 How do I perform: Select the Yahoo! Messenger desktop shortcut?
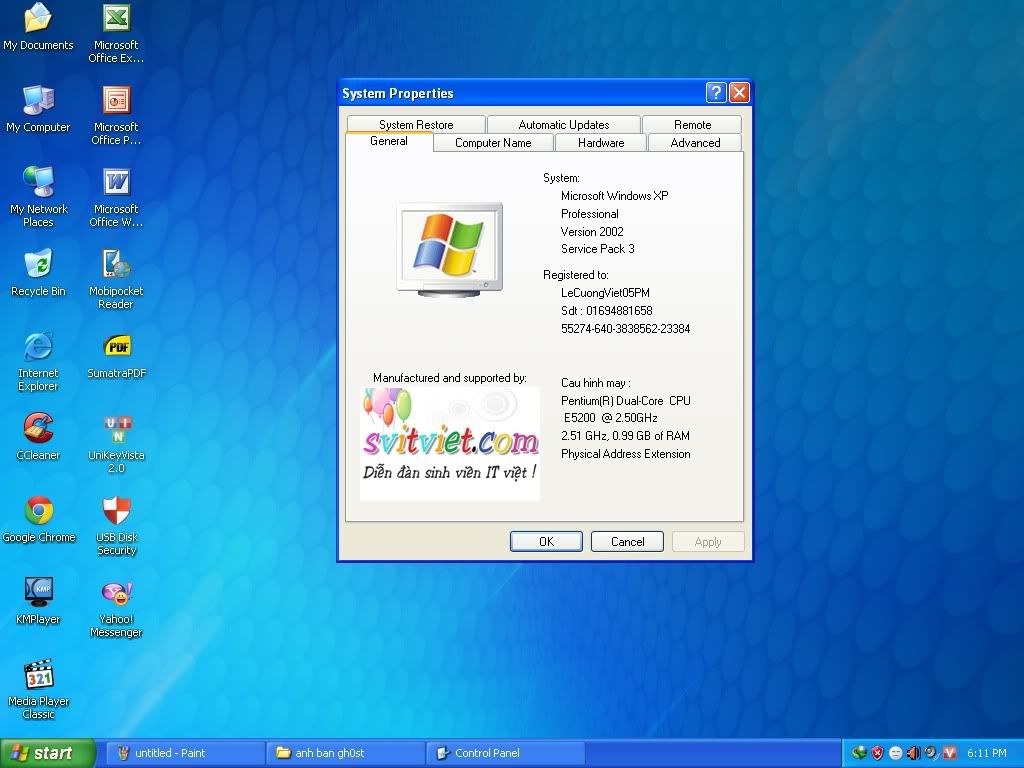[116, 608]
